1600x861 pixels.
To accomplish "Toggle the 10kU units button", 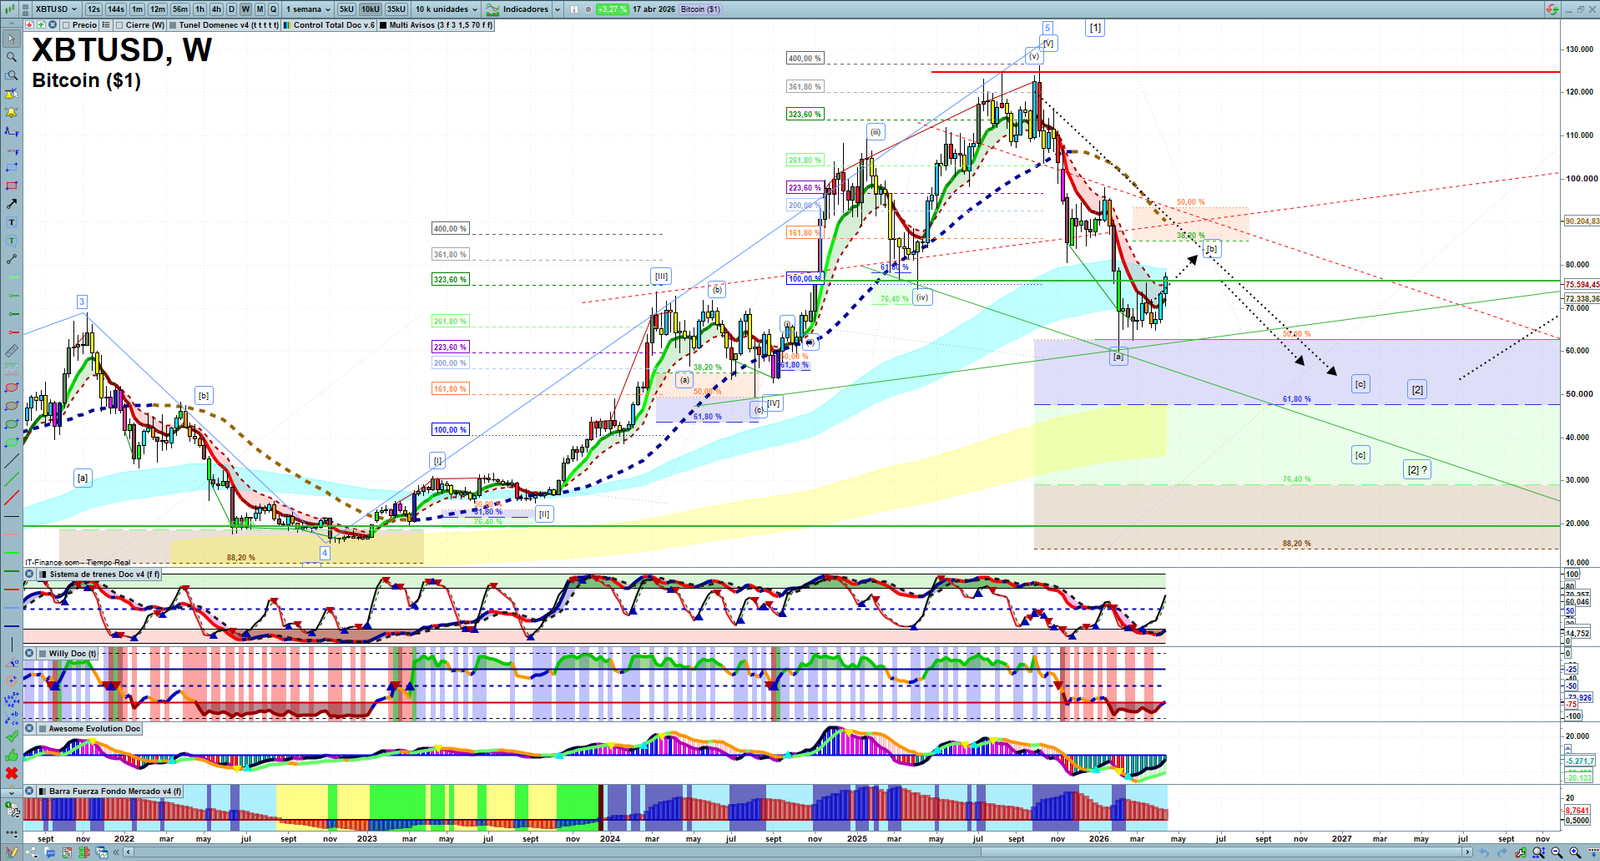I will 370,9.
